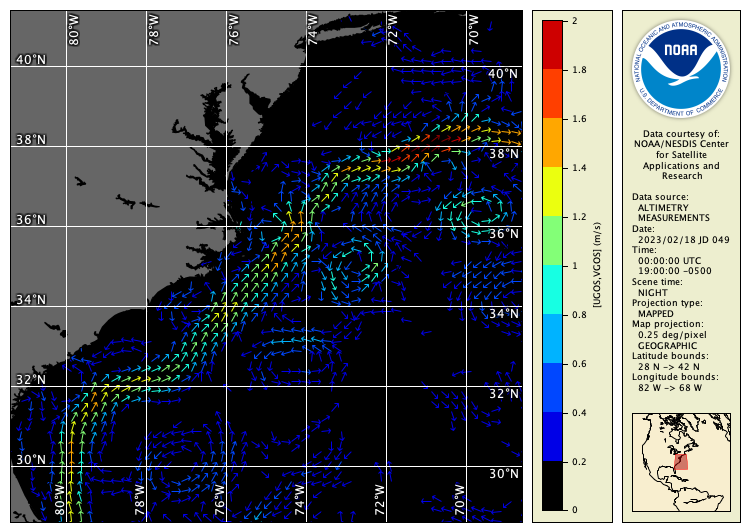Screen dimensions: 750x532
Task: Select the dark blue 0.2–0.4 colorbar segment
Action: coord(552,437)
